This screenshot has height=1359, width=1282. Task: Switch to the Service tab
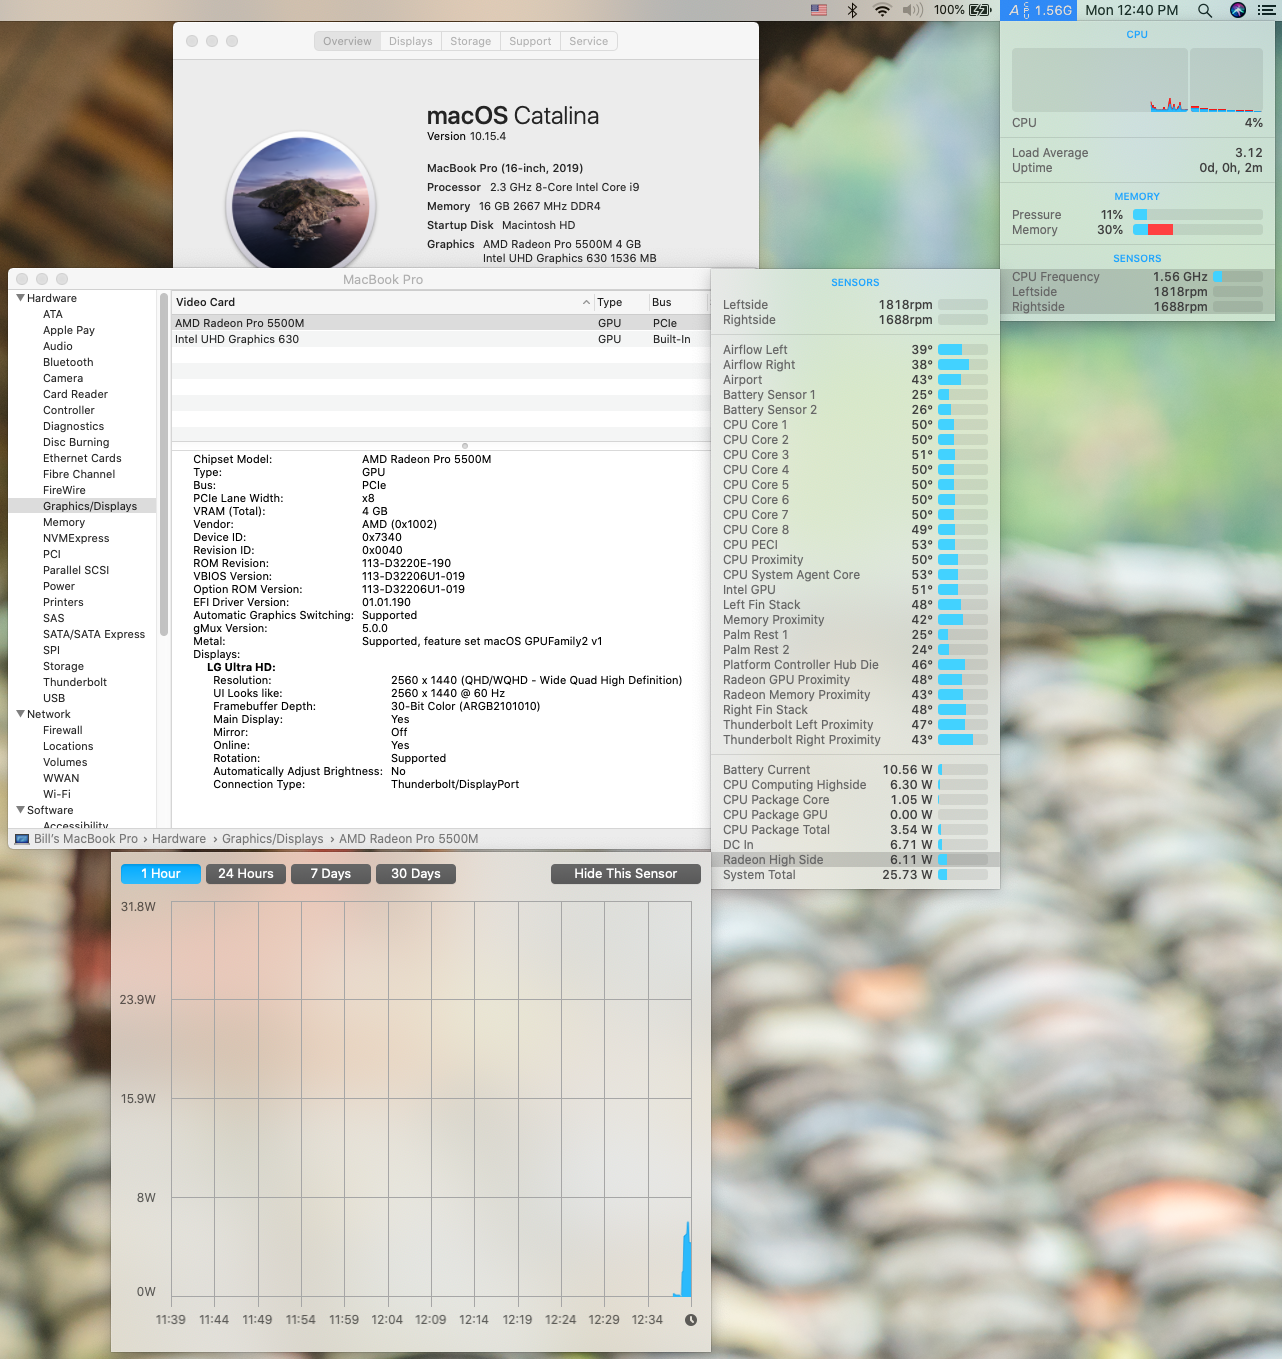click(589, 41)
